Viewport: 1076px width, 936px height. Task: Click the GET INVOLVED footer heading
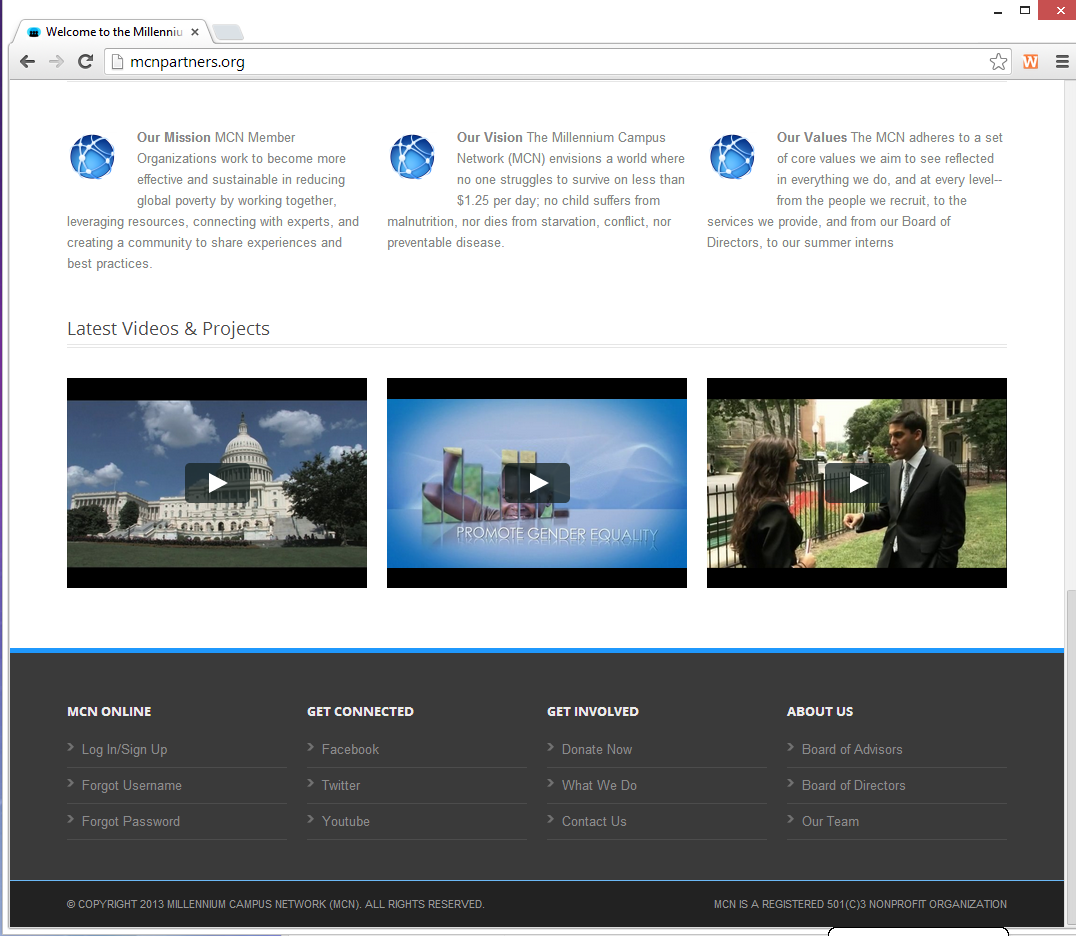pyautogui.click(x=593, y=712)
